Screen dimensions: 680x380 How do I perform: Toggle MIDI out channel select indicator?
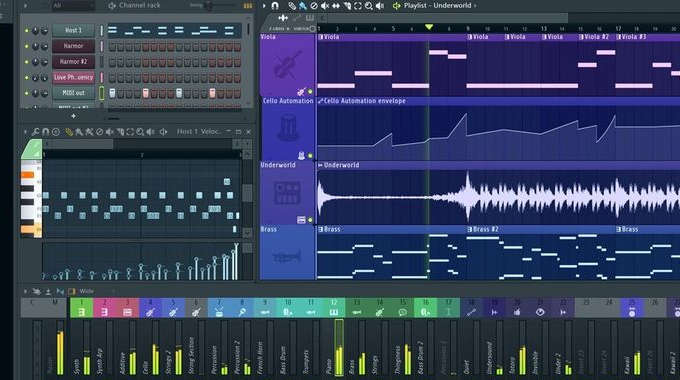coord(102,93)
